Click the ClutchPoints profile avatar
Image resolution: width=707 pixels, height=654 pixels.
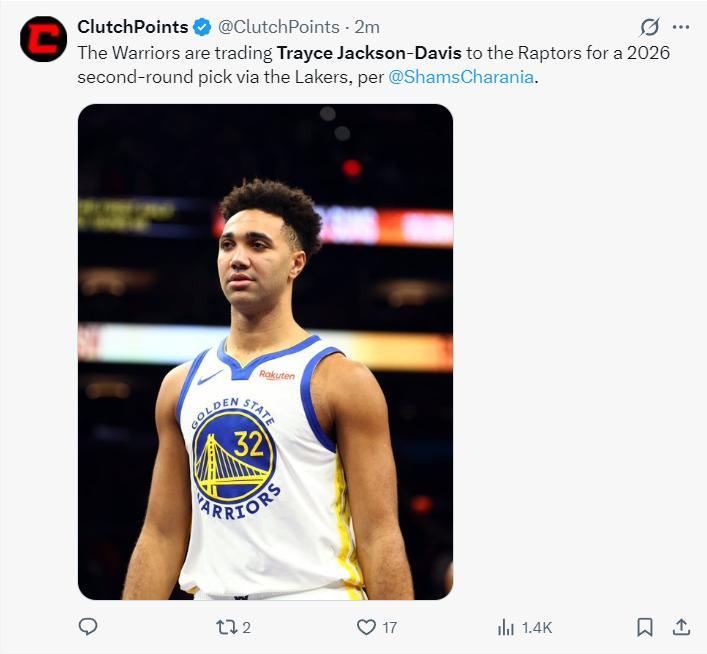coord(43,39)
